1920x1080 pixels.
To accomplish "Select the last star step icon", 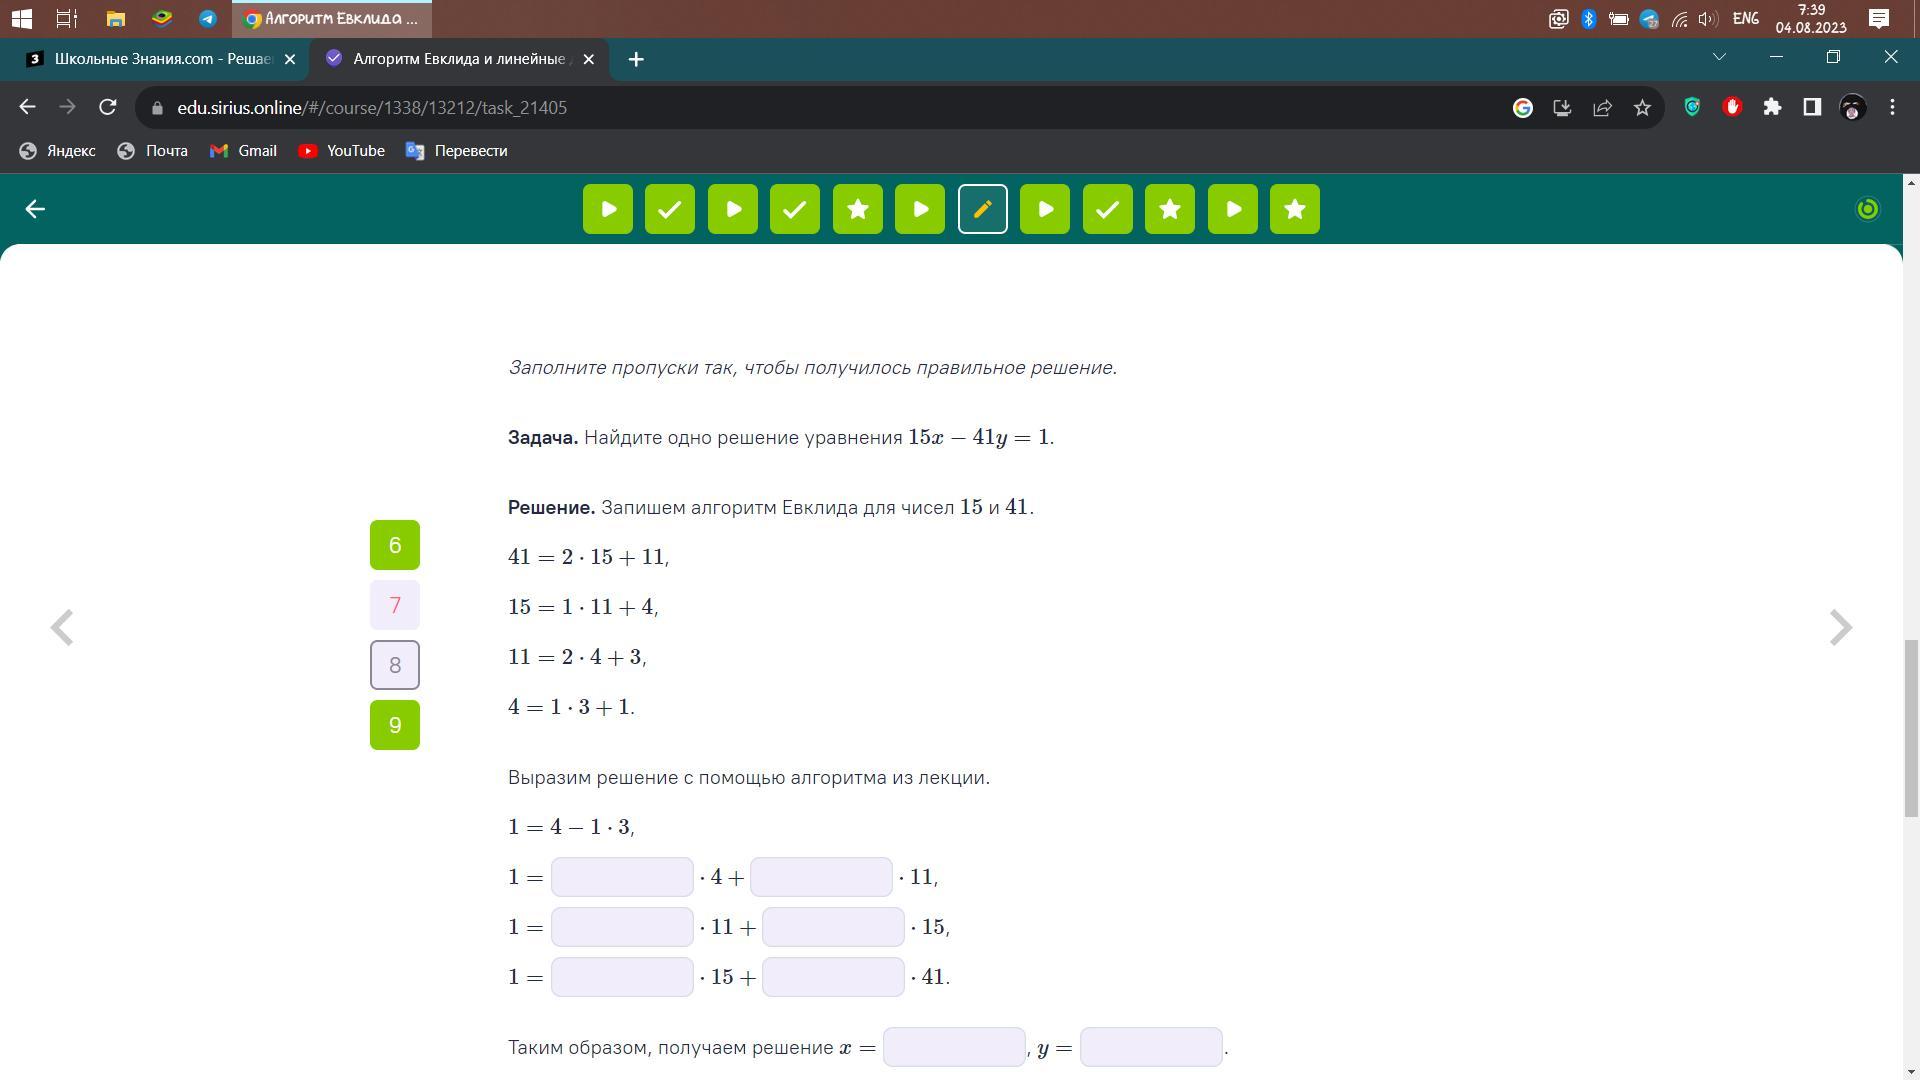I will [x=1294, y=209].
